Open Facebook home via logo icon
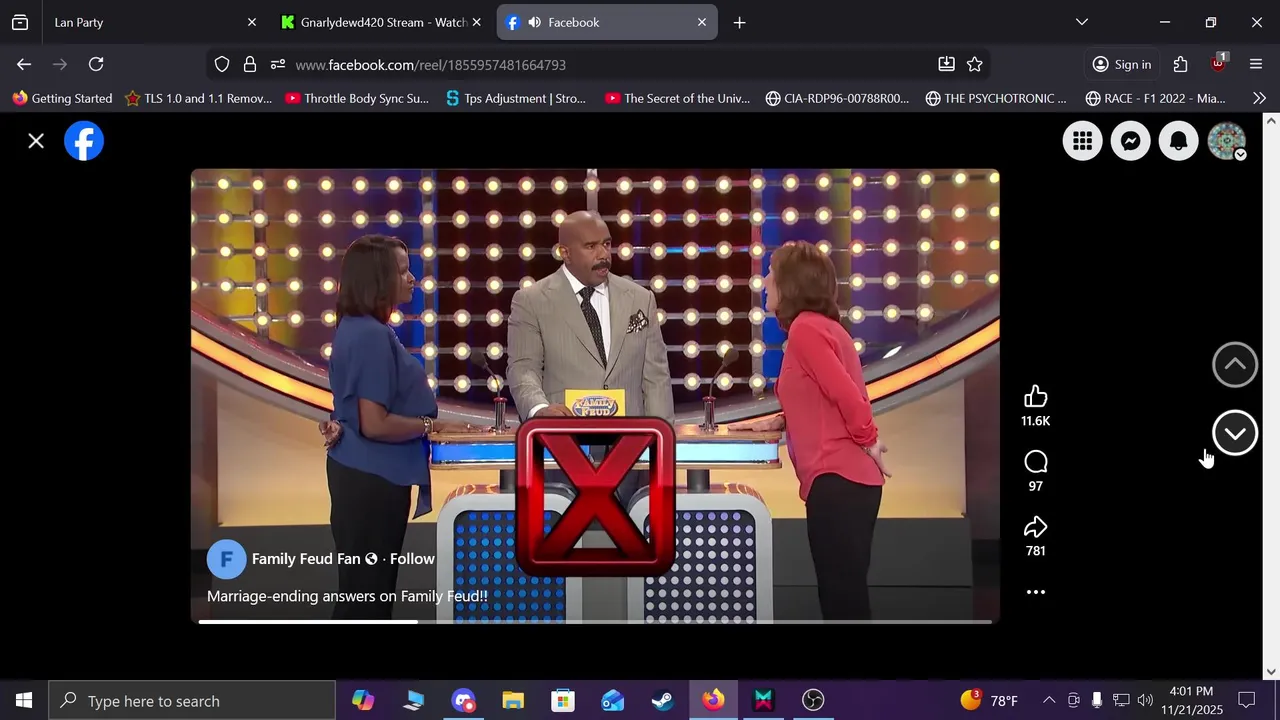This screenshot has height=720, width=1280. [84, 141]
